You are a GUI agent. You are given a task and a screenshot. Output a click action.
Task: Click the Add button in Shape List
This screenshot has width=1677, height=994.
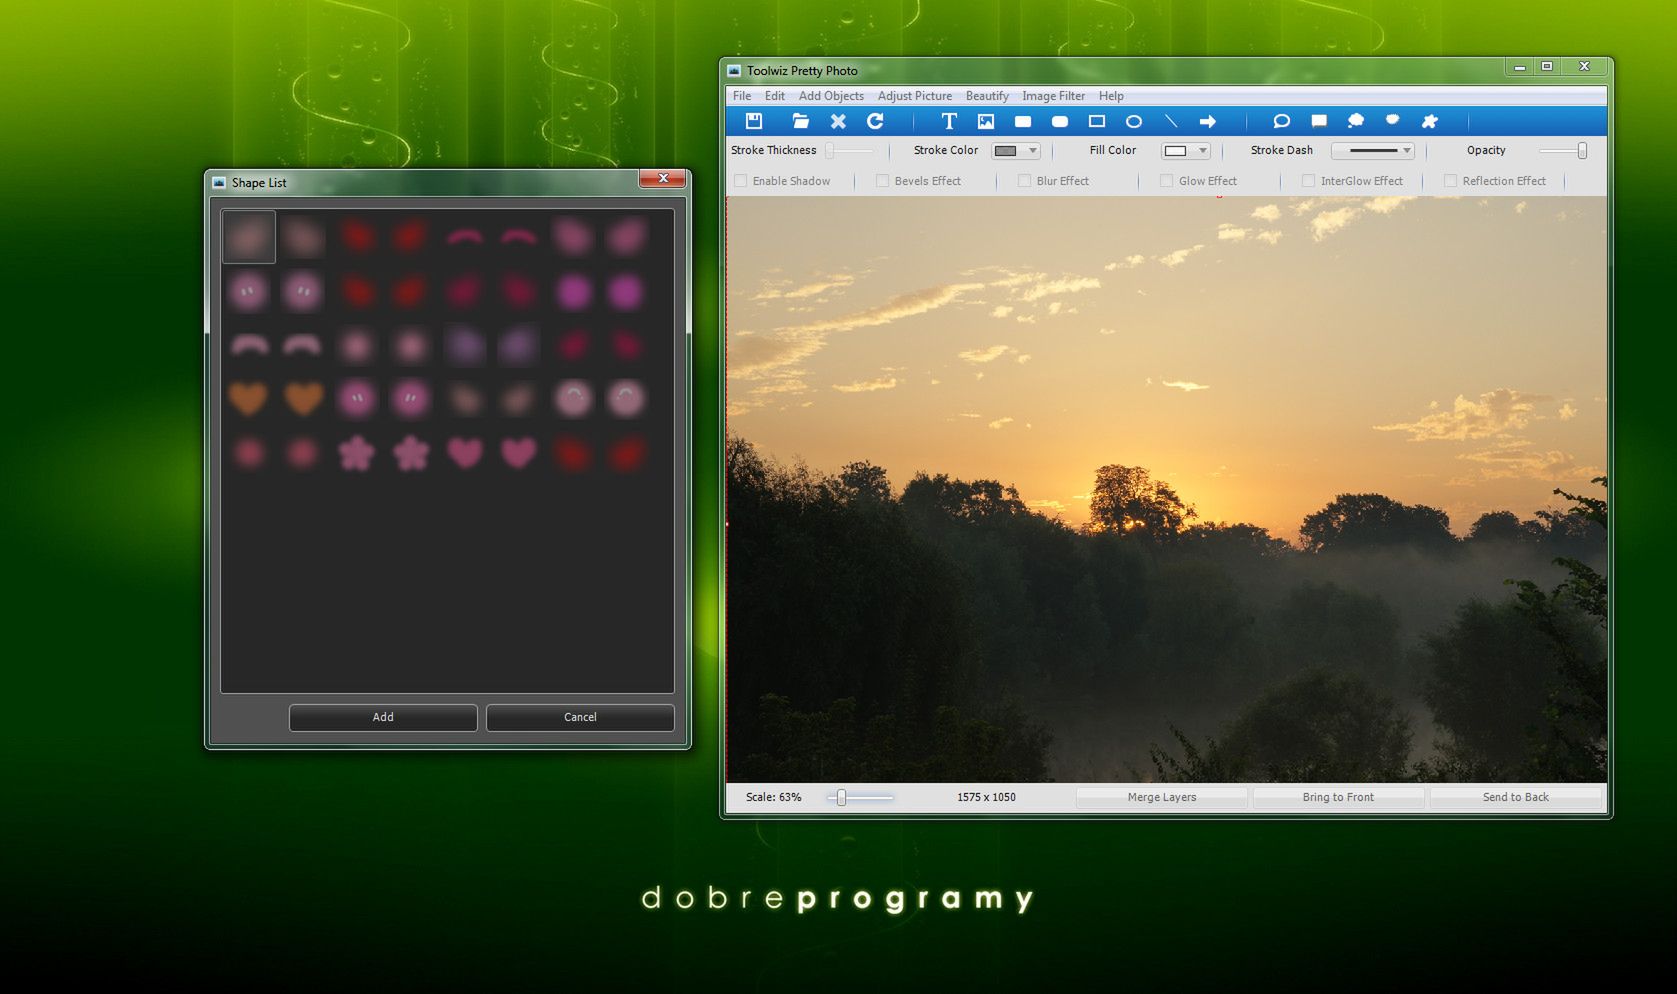point(383,717)
